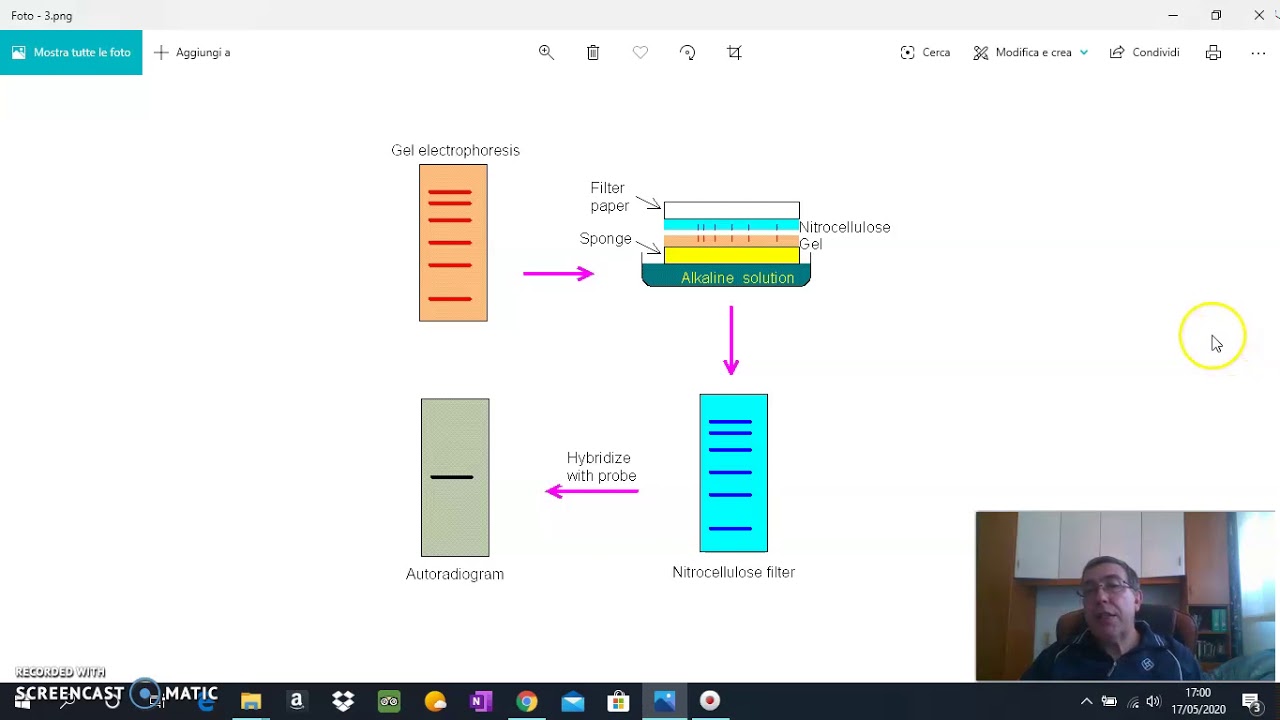Launch the TripAdvisor taskbar app
The height and width of the screenshot is (720, 1280).
389,701
